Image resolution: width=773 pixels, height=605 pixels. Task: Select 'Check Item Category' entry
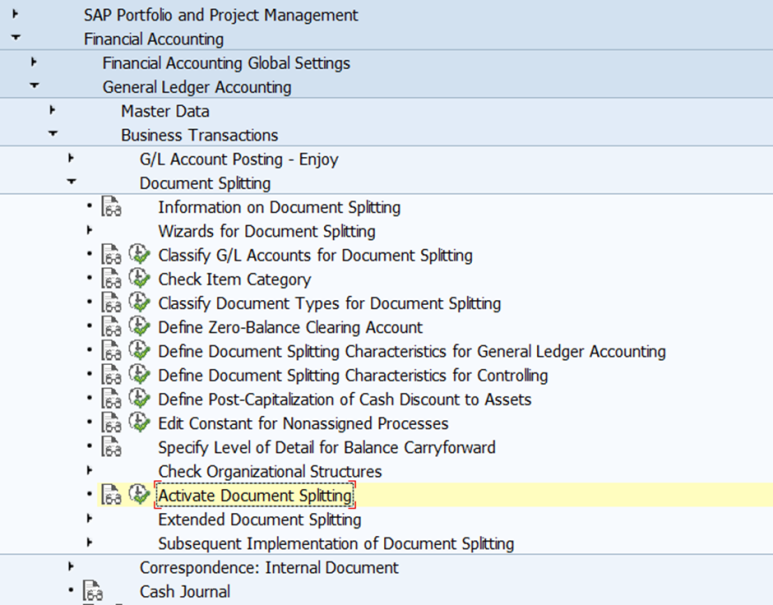(234, 280)
